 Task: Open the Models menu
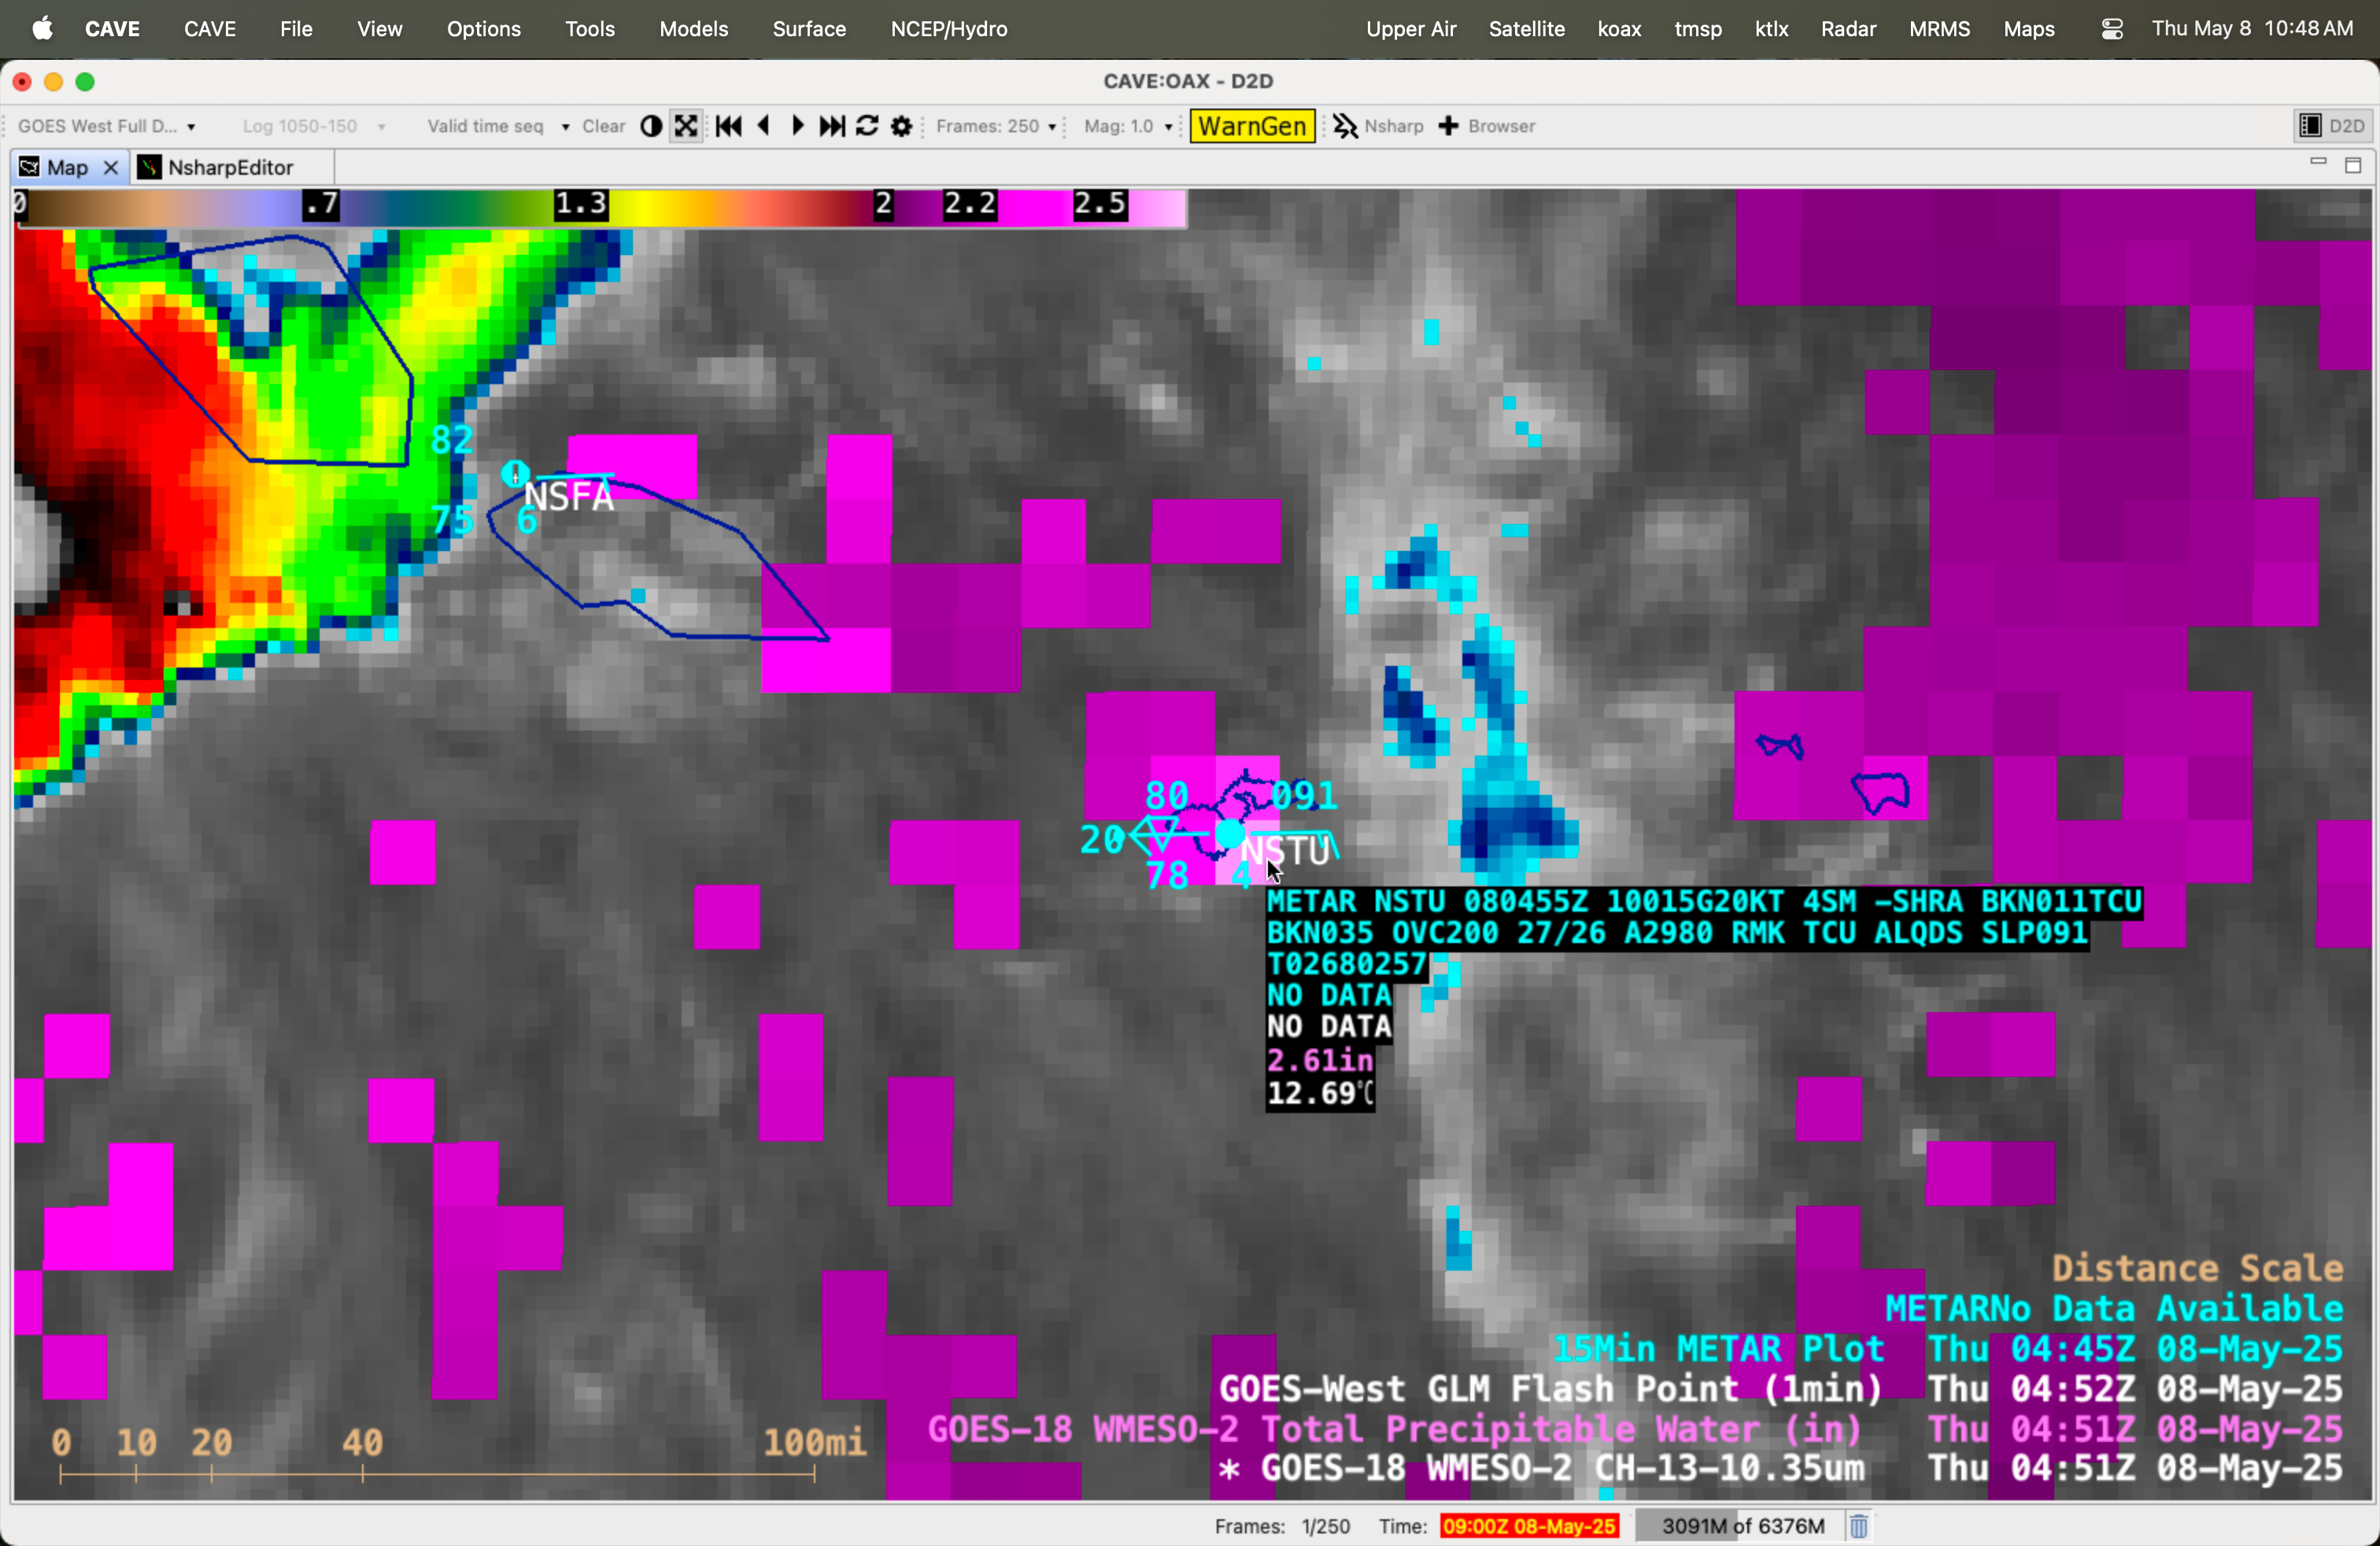click(x=694, y=29)
